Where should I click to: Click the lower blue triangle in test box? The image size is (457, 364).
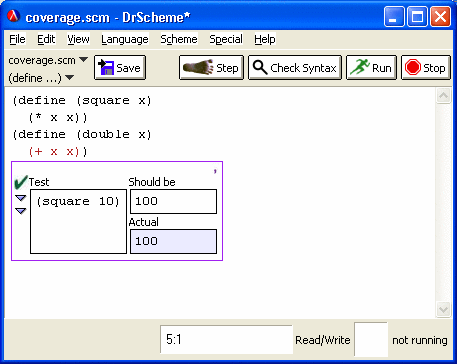[x=21, y=211]
